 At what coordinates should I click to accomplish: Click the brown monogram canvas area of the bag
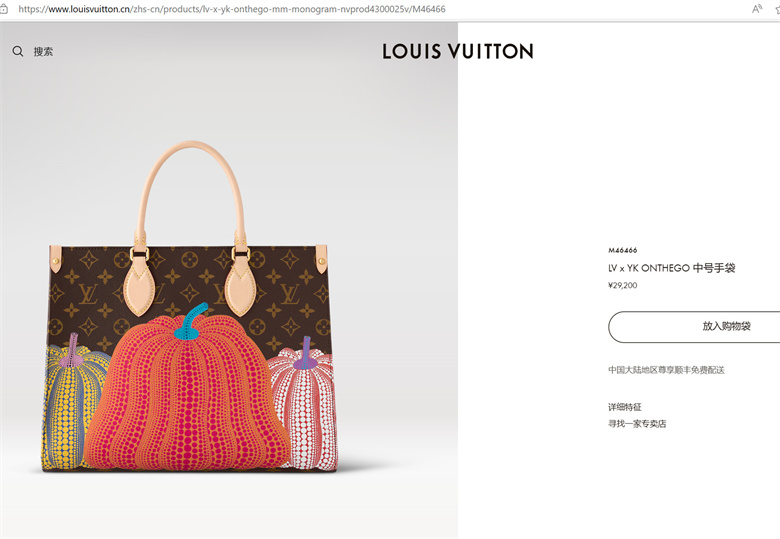coord(189,278)
